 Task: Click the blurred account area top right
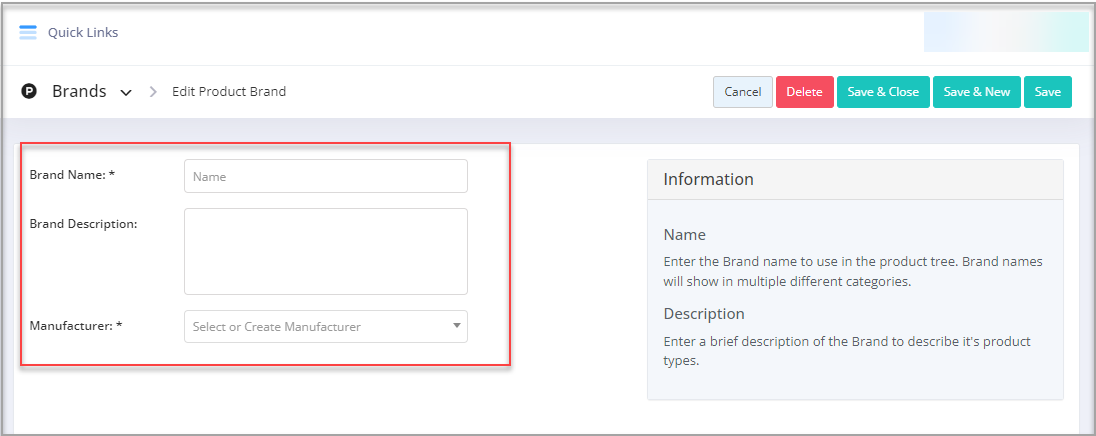point(1007,32)
